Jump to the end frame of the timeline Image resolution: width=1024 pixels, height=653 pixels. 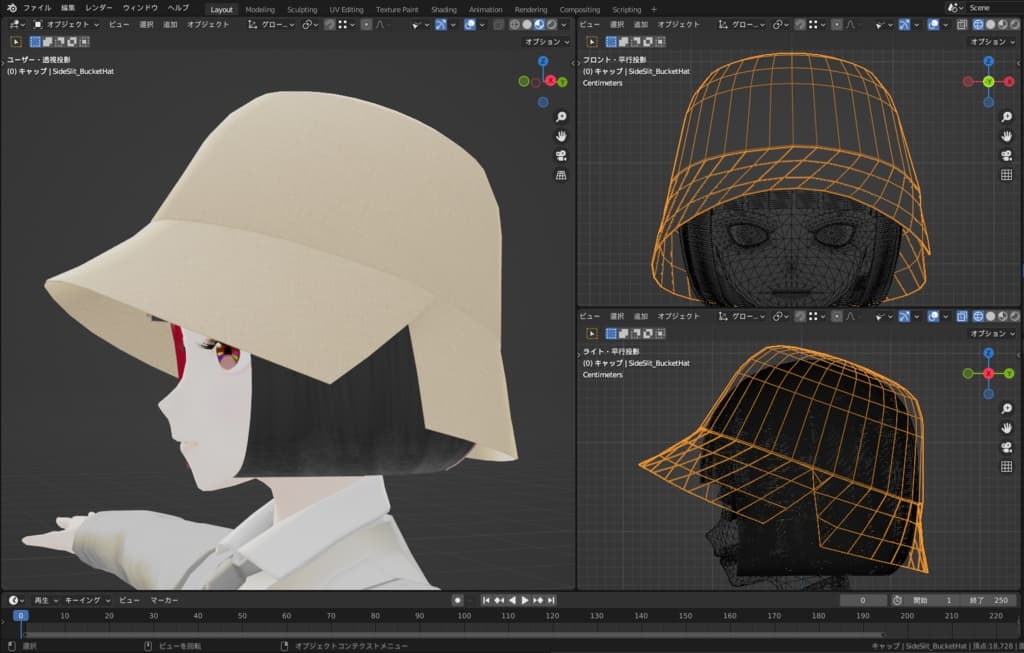tap(553, 600)
